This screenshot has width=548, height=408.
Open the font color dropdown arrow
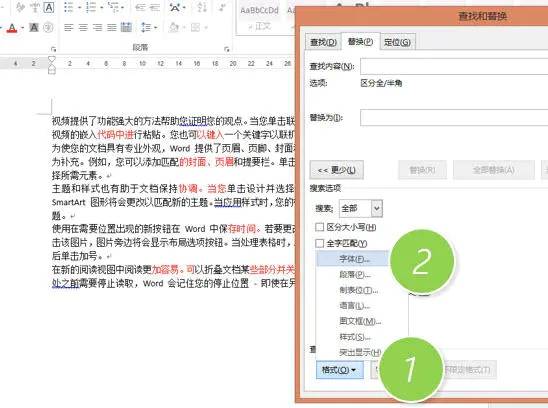[22, 28]
